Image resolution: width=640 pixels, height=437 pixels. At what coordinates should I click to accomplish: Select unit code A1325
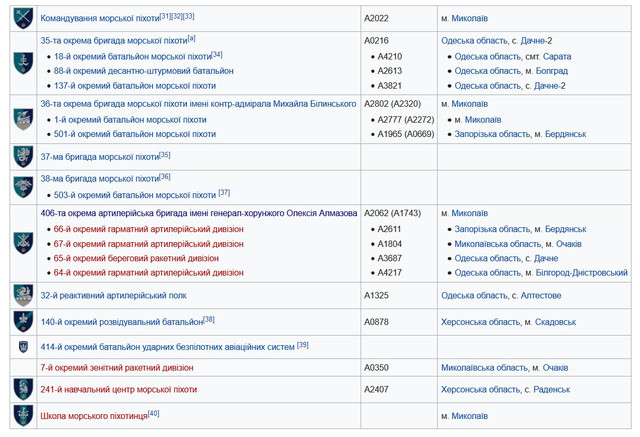point(376,295)
